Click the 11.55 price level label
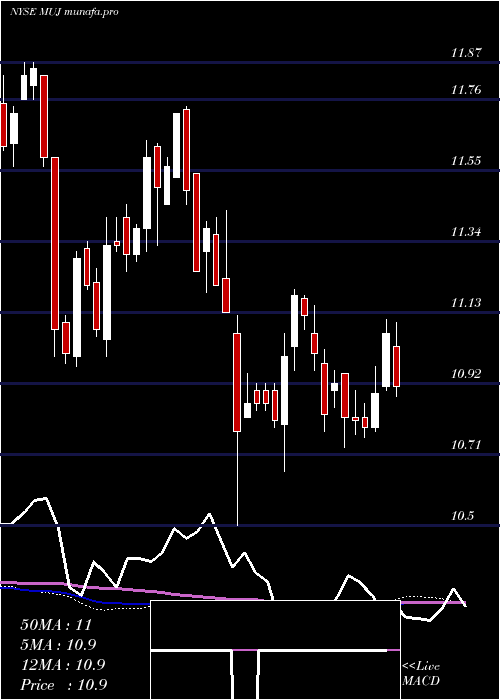 (466, 161)
